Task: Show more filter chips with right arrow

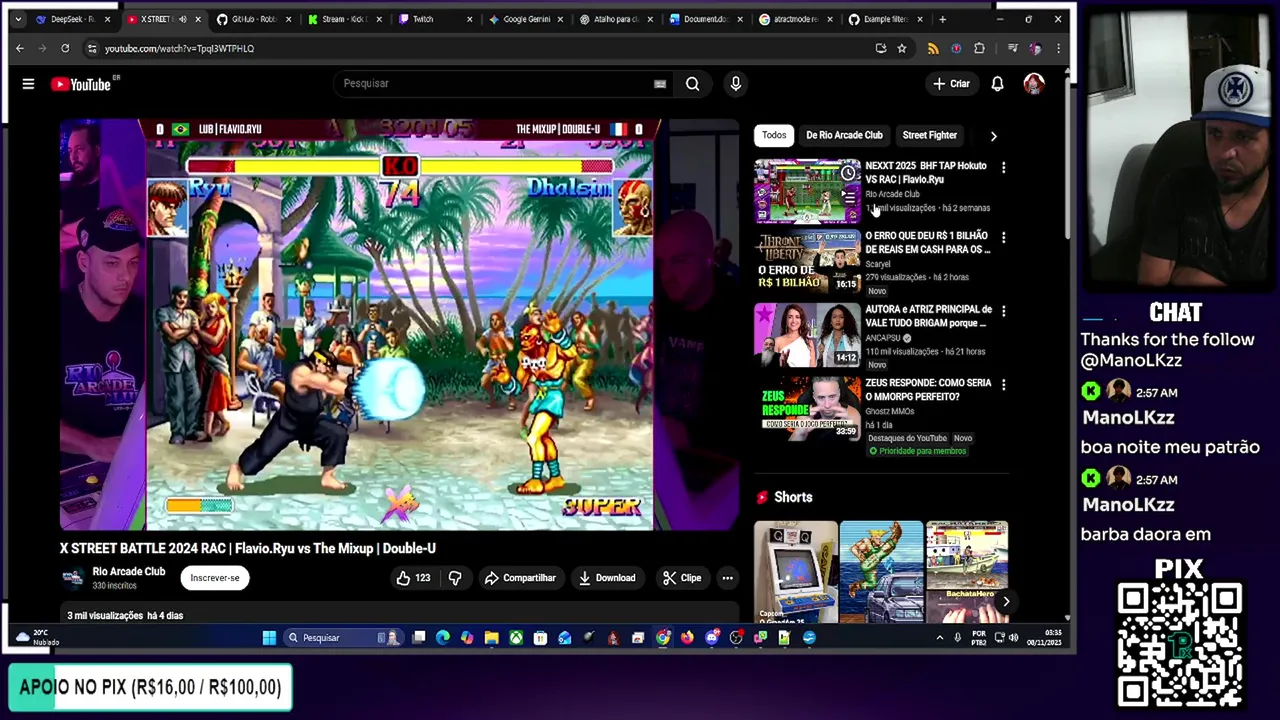Action: click(993, 135)
